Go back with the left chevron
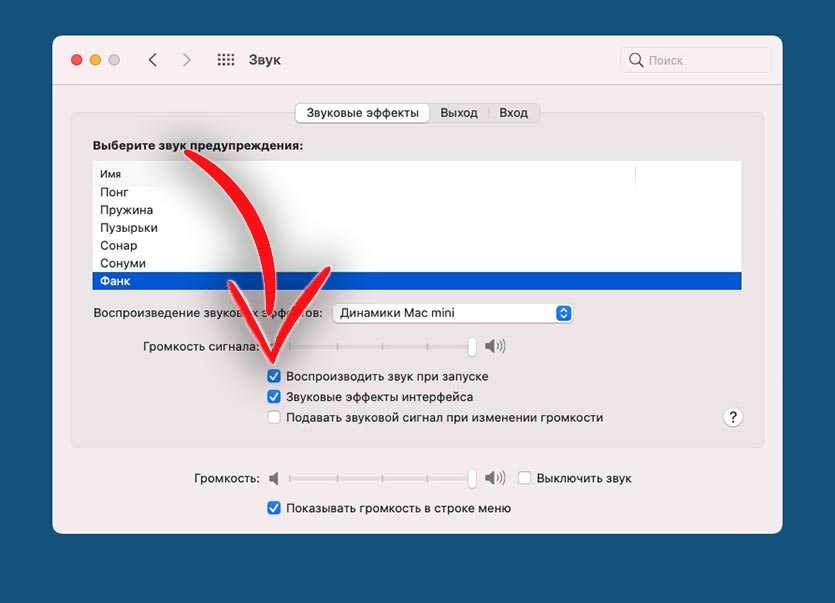835x603 pixels. (x=153, y=60)
